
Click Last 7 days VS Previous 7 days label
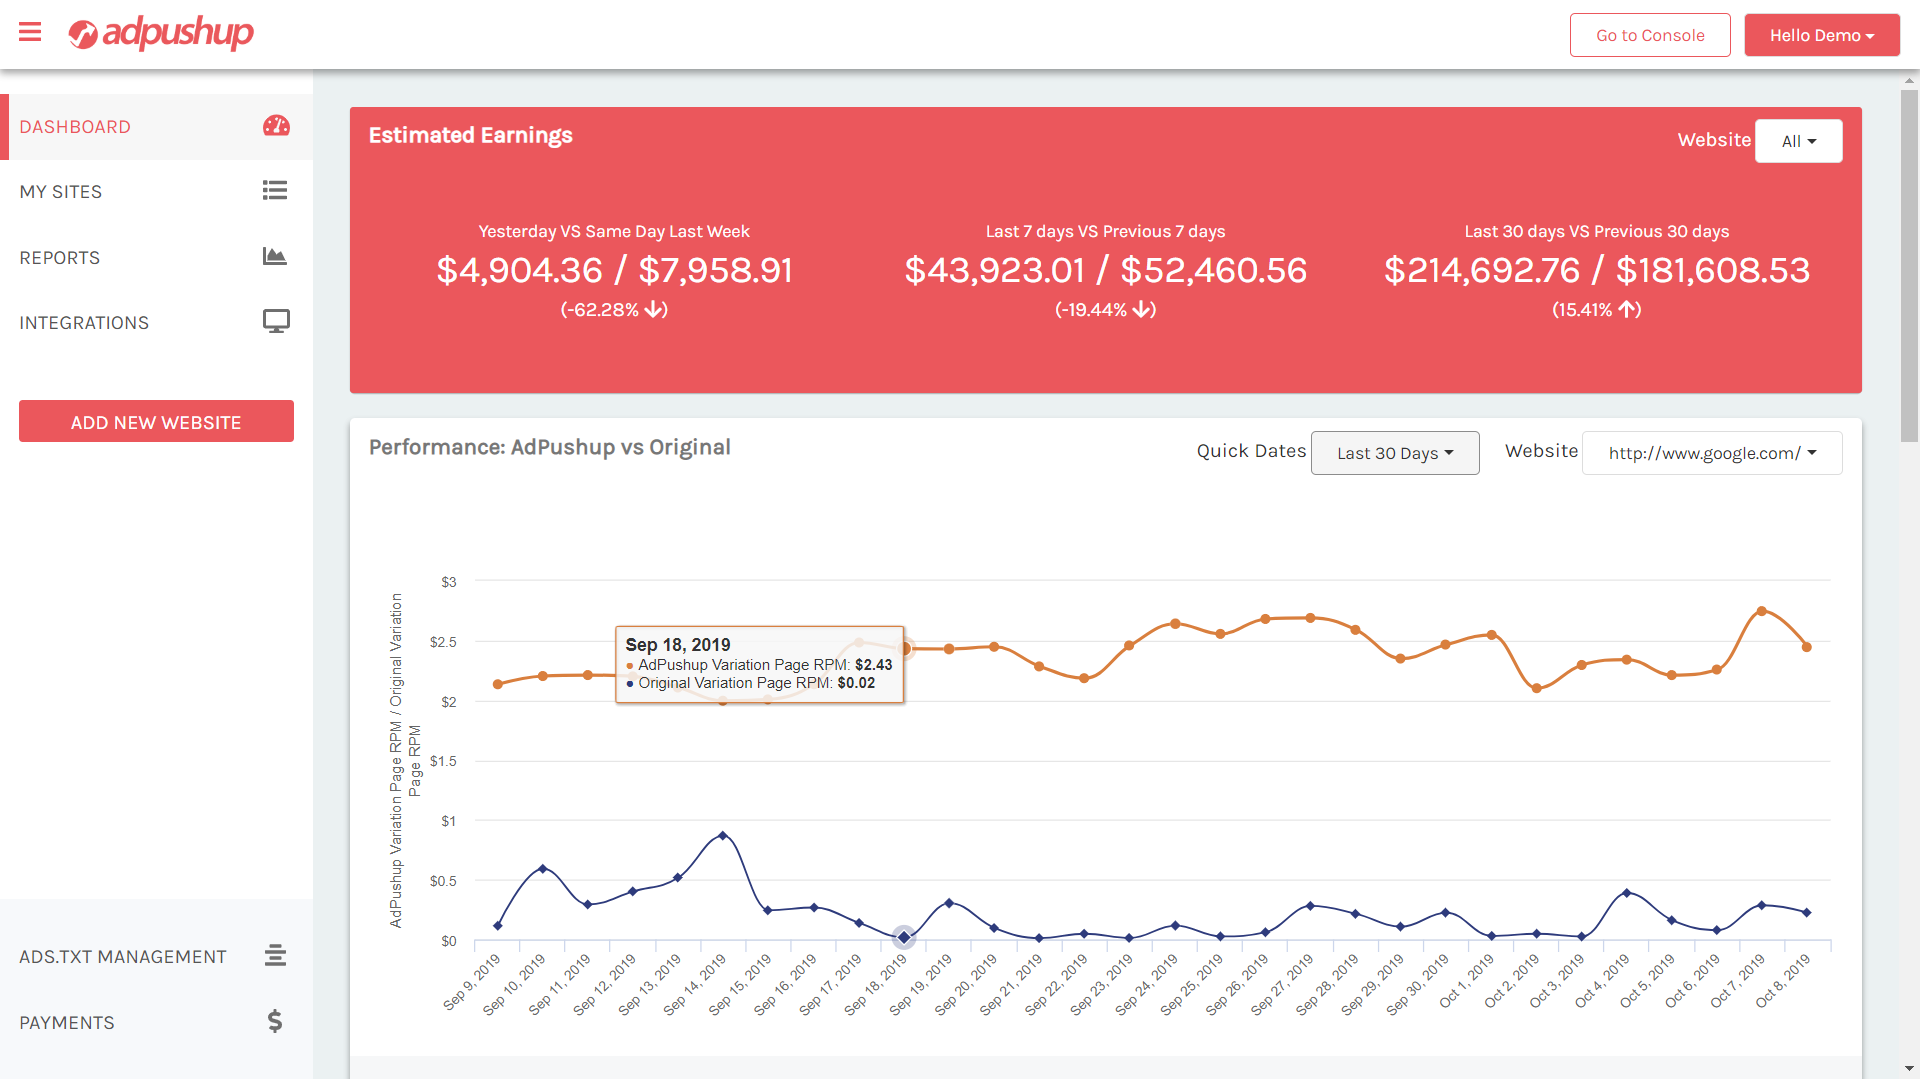tap(1105, 231)
